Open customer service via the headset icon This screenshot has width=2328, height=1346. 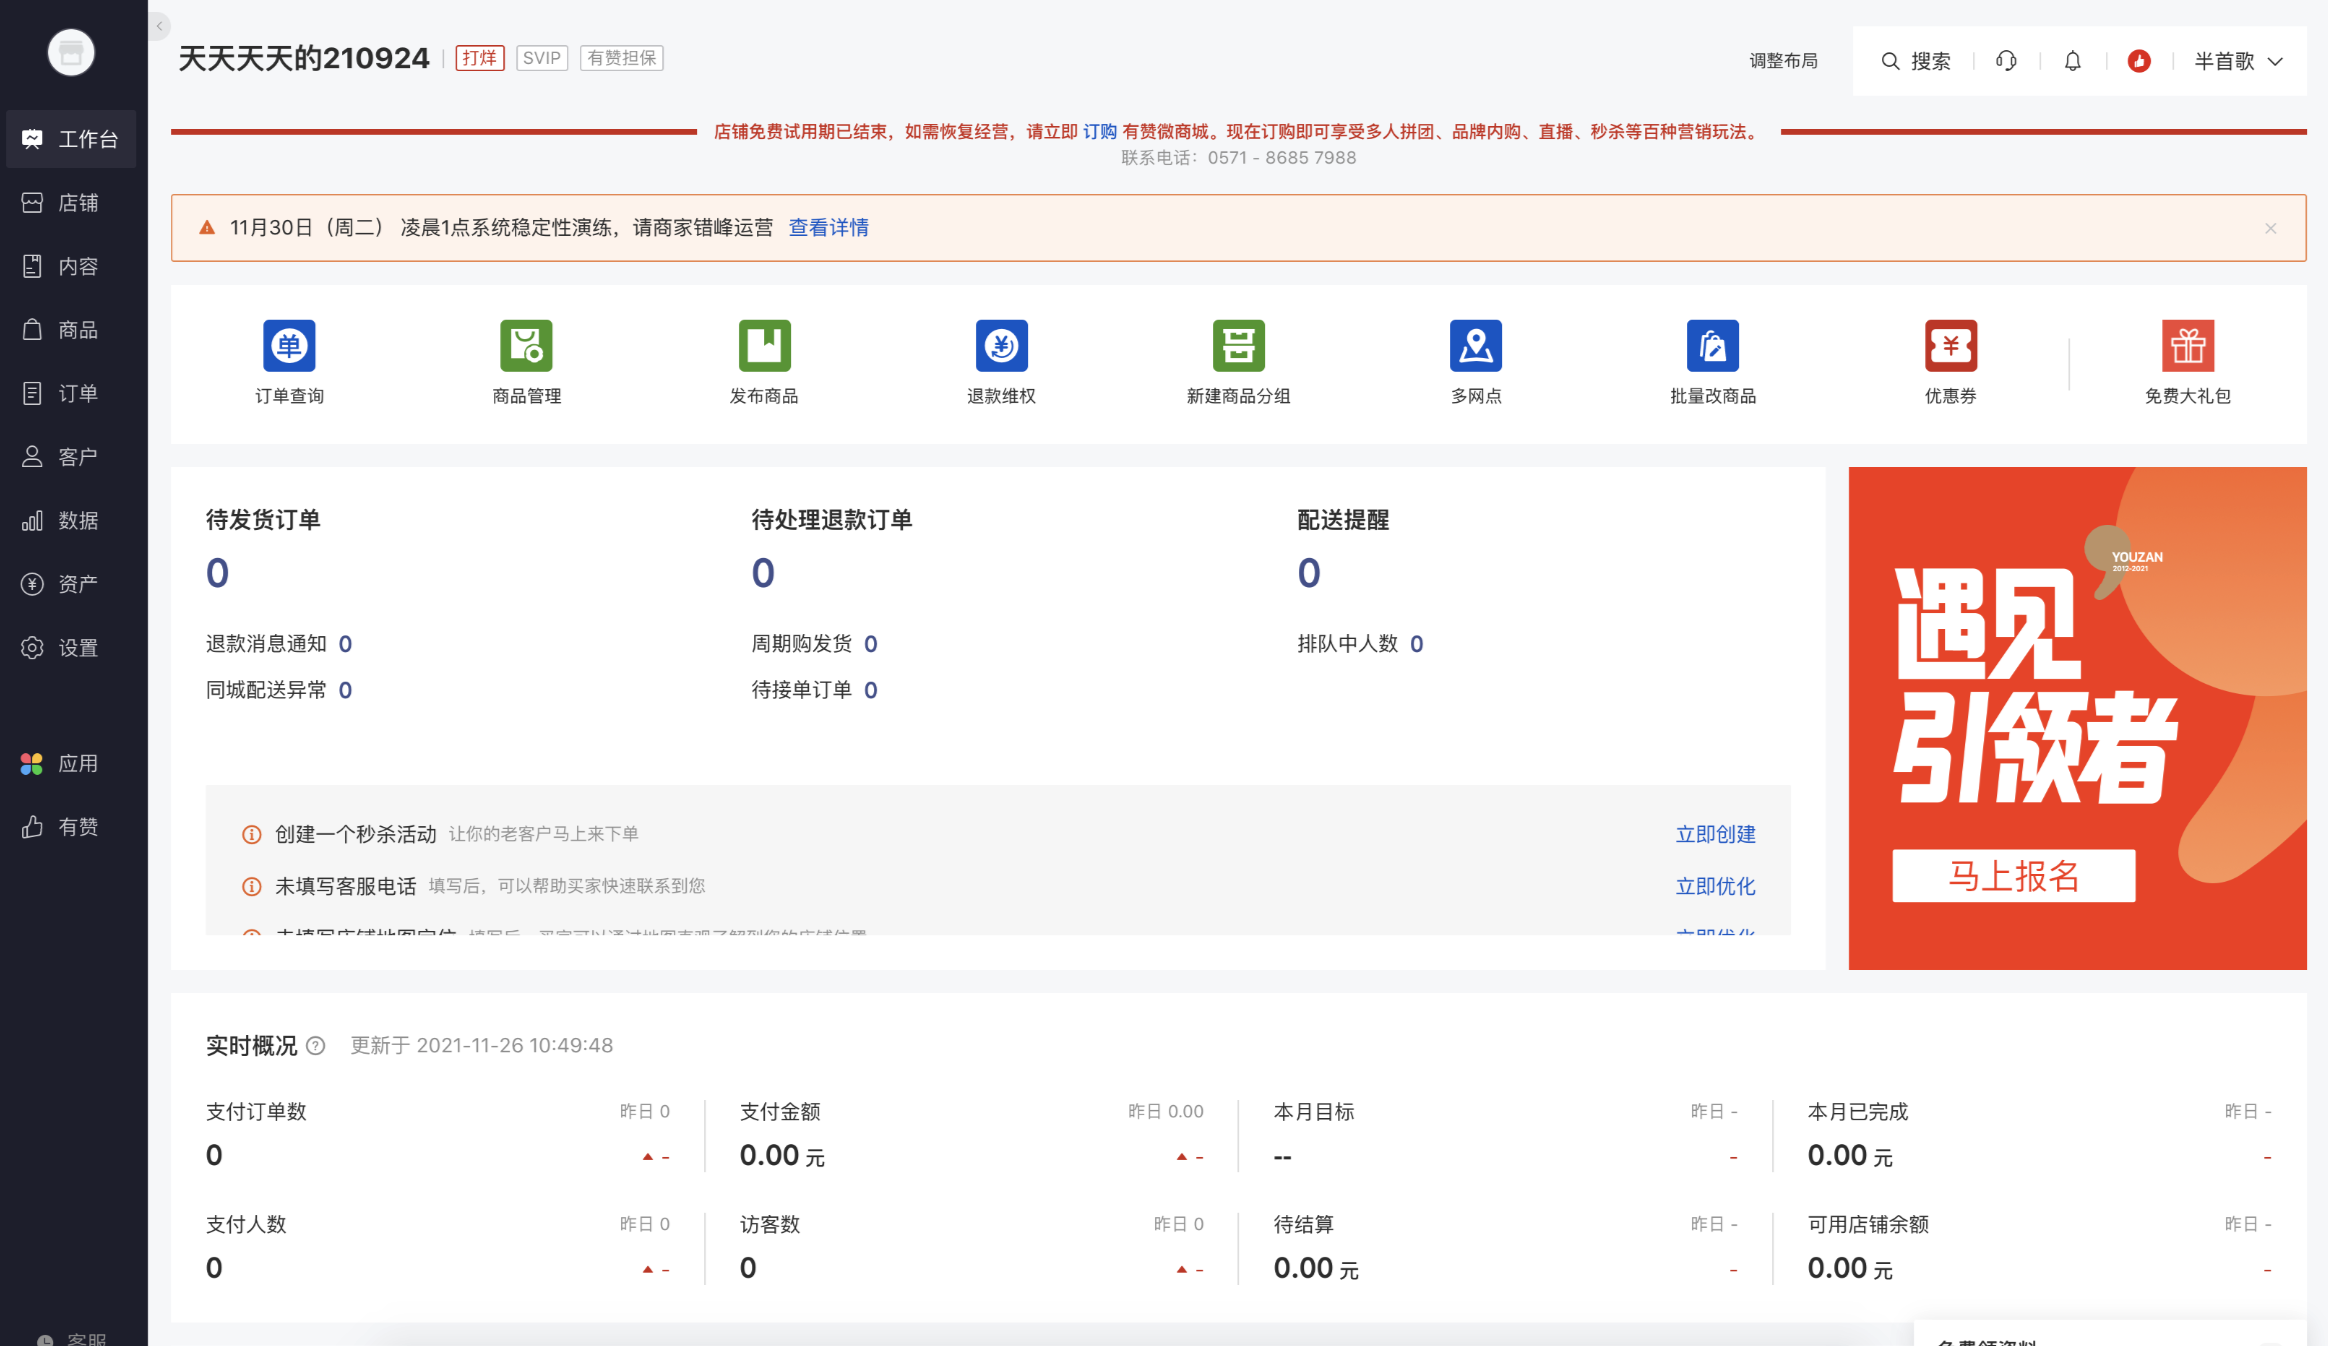pos(2006,60)
